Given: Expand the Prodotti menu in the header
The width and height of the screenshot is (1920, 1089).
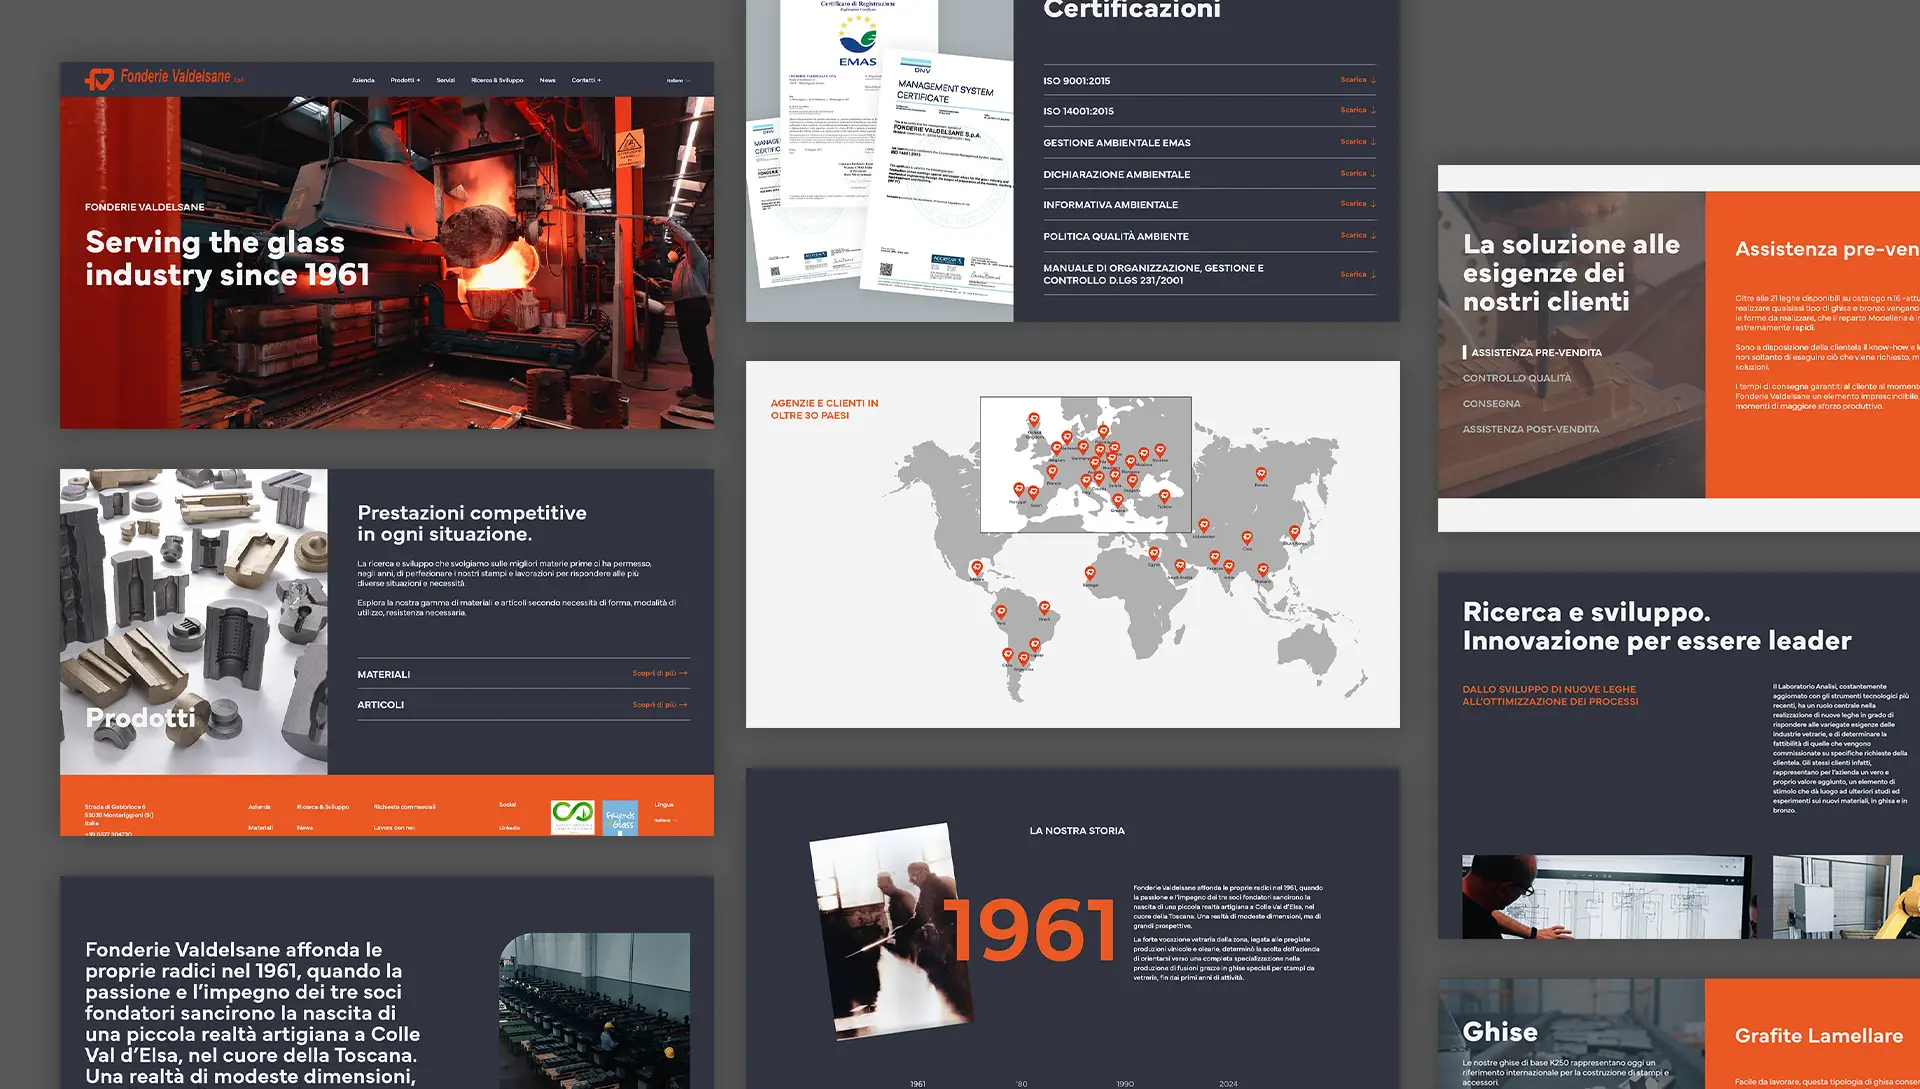Looking at the screenshot, I should [405, 80].
